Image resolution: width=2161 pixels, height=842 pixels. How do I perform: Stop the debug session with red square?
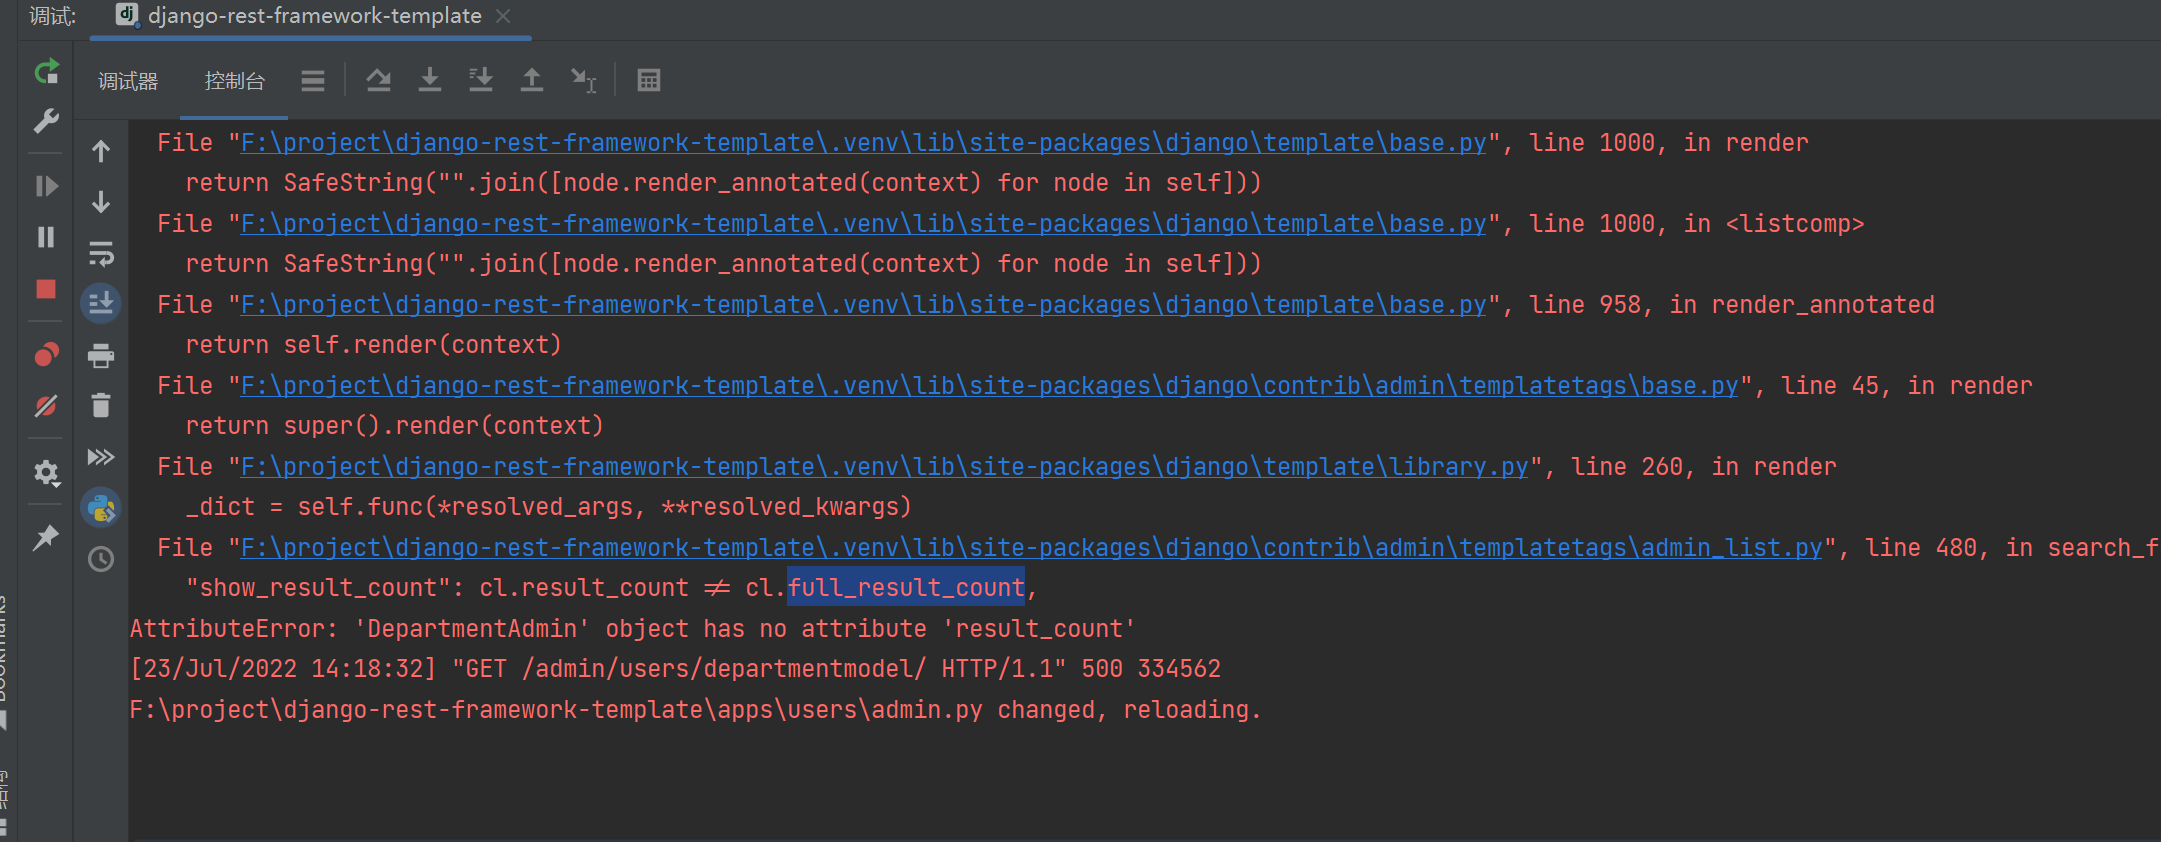(46, 289)
